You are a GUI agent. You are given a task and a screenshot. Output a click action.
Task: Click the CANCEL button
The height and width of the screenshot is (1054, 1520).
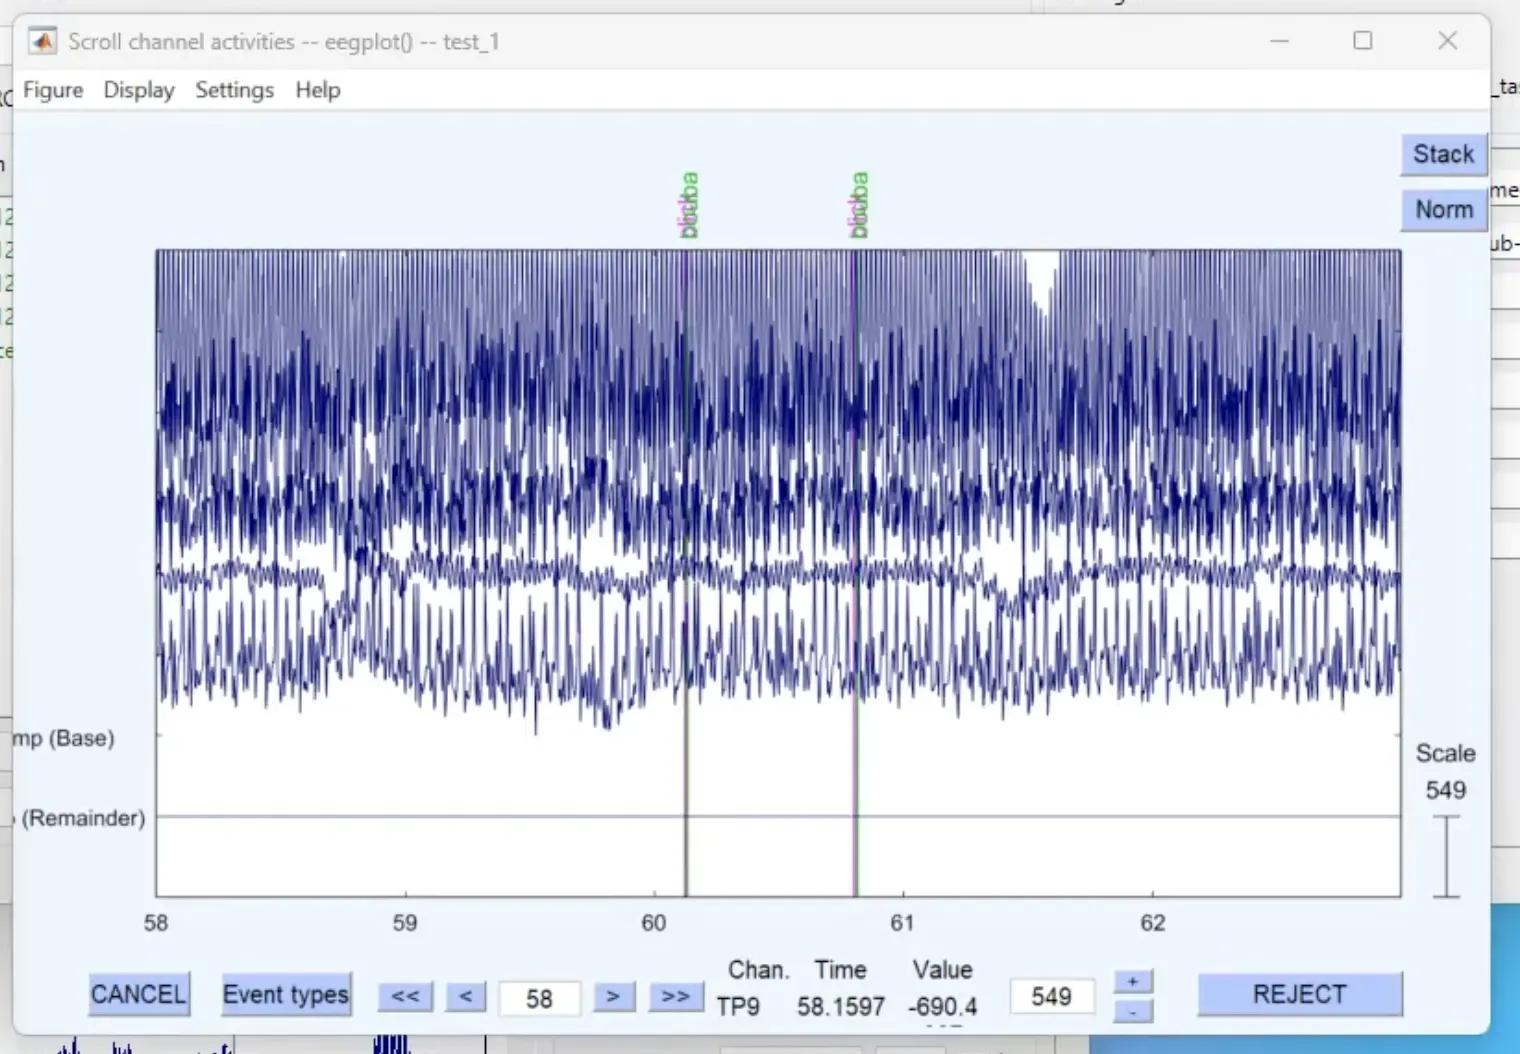tap(138, 994)
